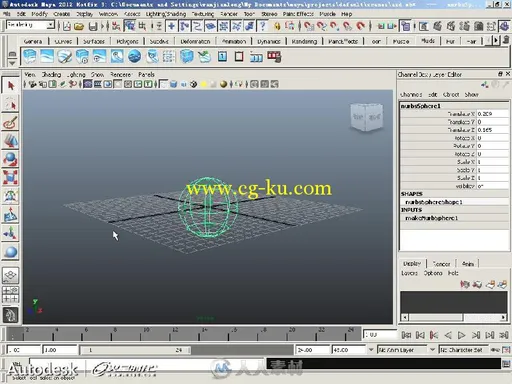
Task: Click the blue question mark help icon
Action: [262, 26]
